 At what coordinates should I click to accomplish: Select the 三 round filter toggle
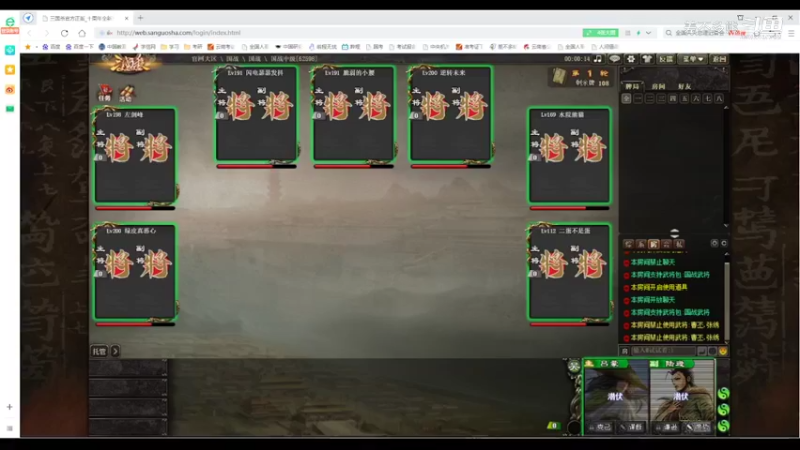[661, 98]
